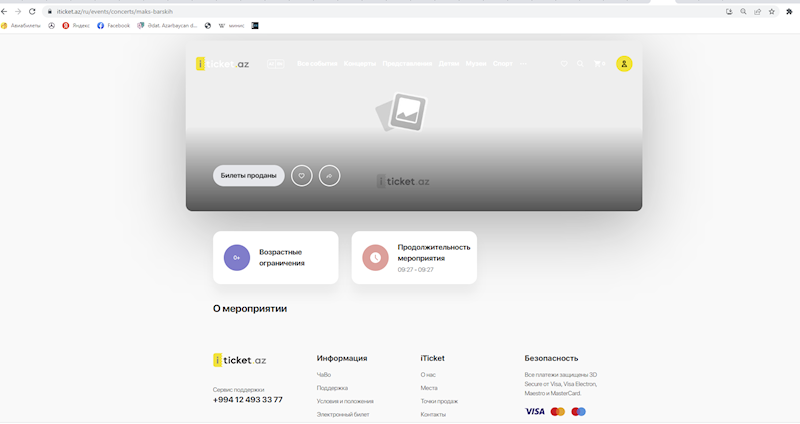Open the Авиабилеты bookmark
Screen dimensions: 800x424
tap(21, 26)
